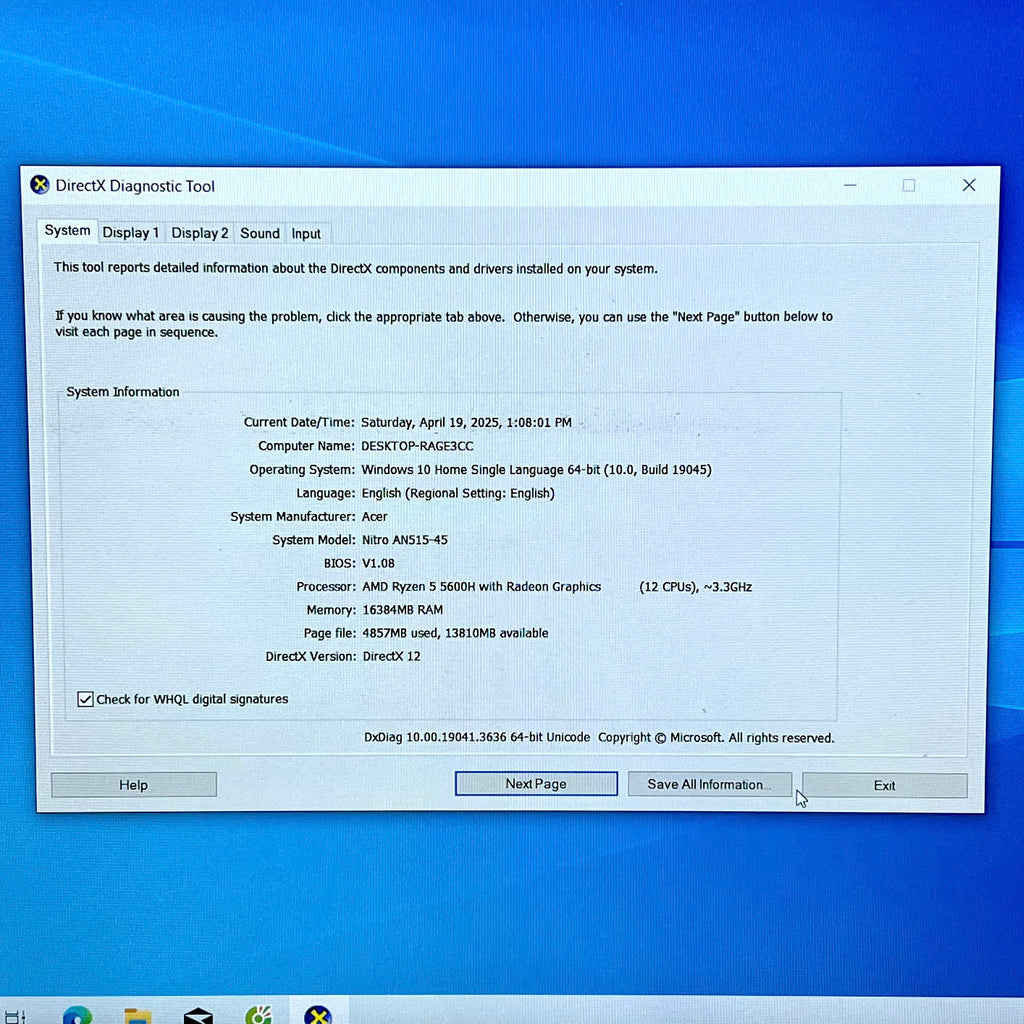Click the Help button
Viewport: 1024px width, 1024px height.
point(134,784)
